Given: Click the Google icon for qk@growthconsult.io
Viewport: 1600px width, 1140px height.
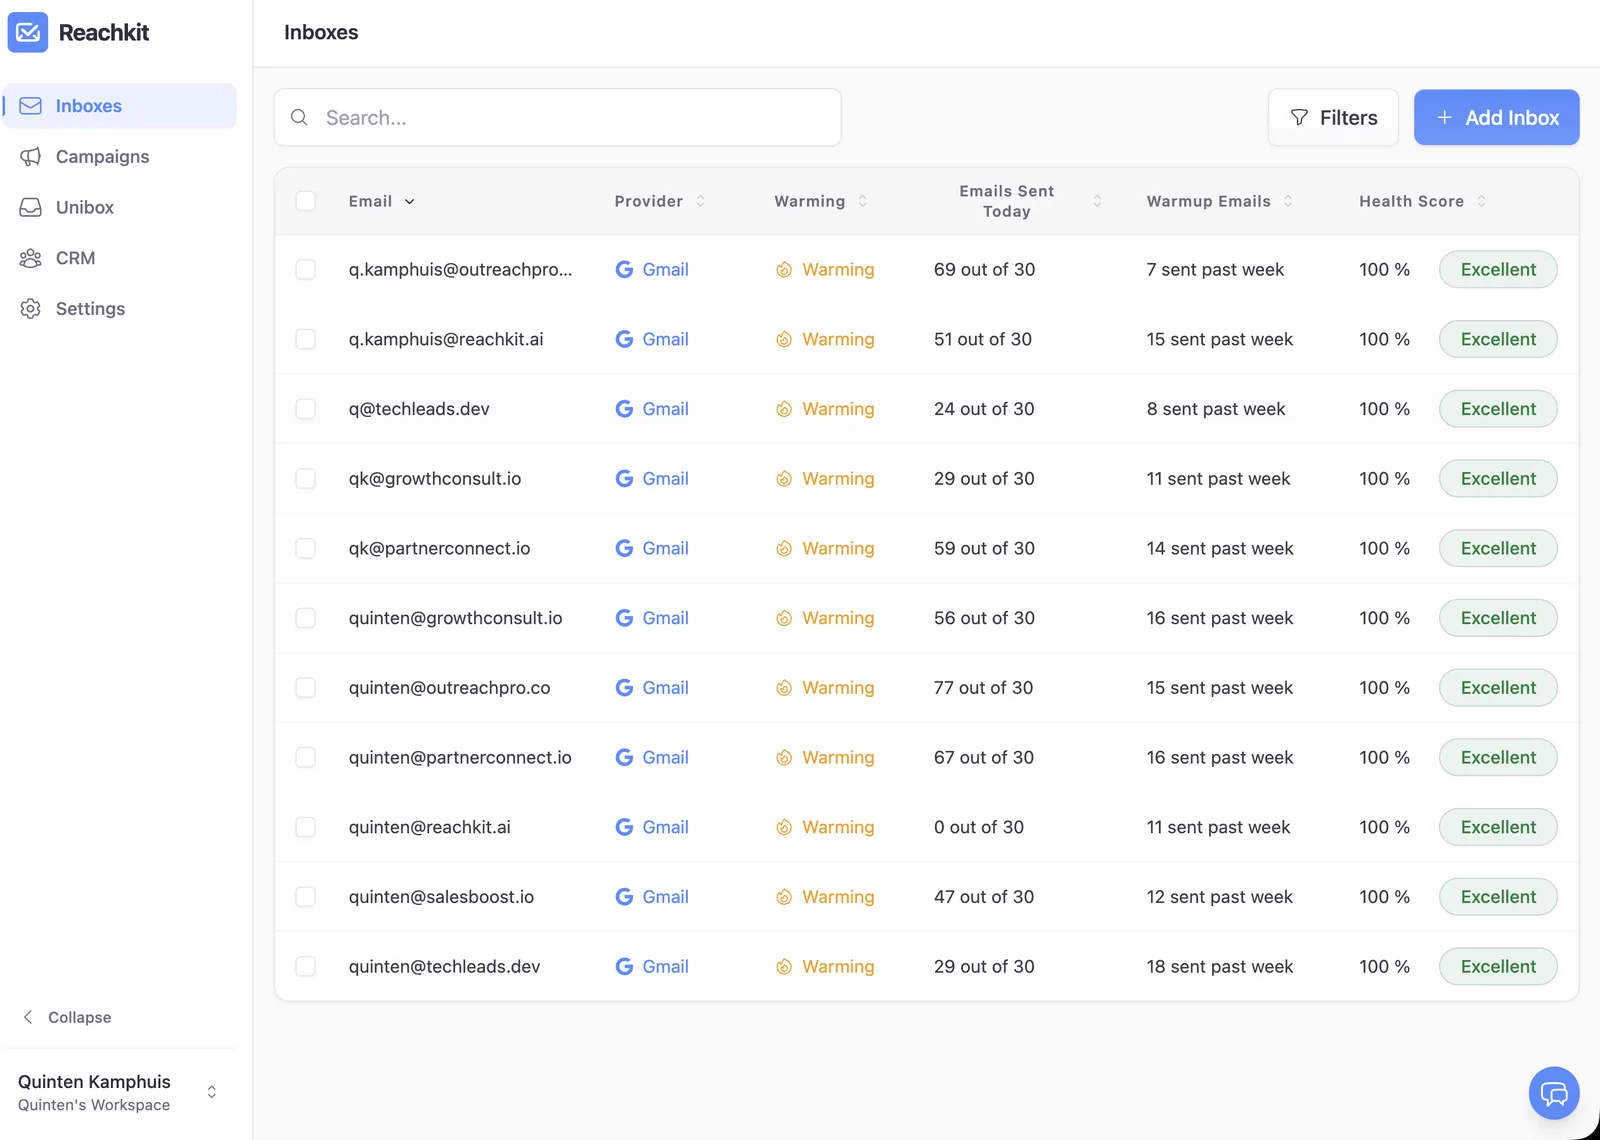Looking at the screenshot, I should 624,479.
